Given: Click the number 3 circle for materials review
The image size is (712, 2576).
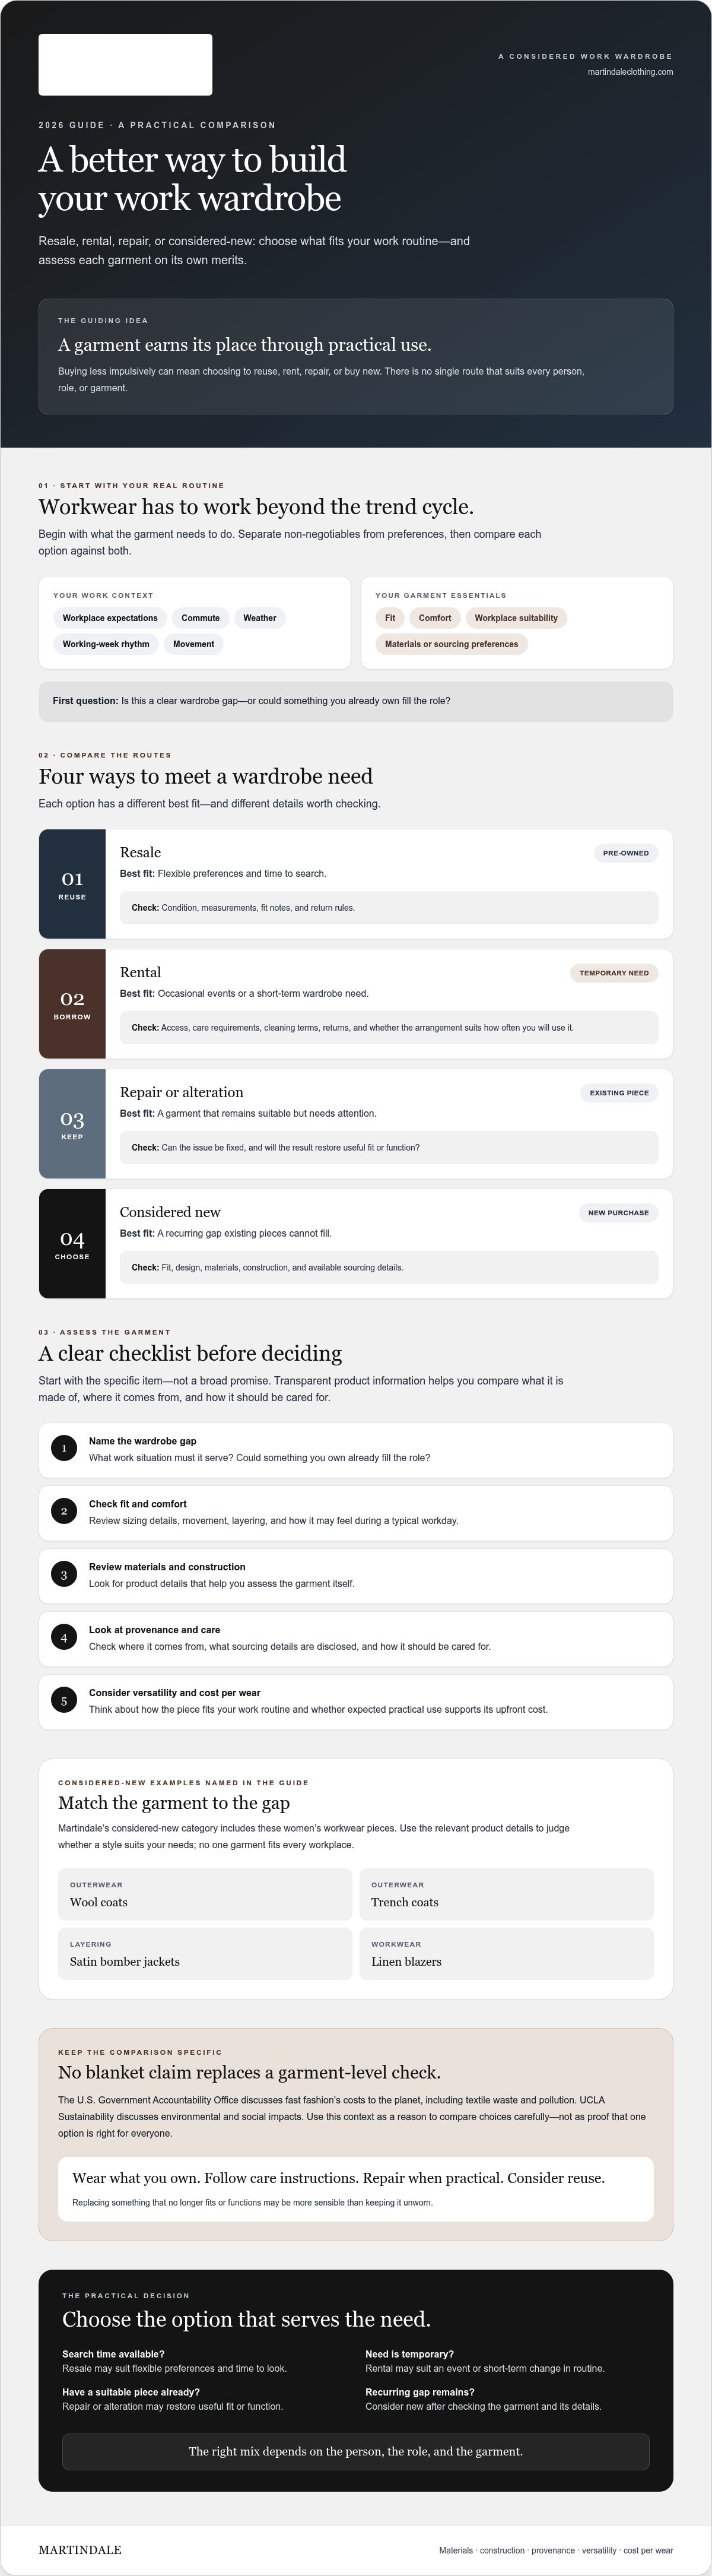Looking at the screenshot, I should click(x=64, y=1575).
